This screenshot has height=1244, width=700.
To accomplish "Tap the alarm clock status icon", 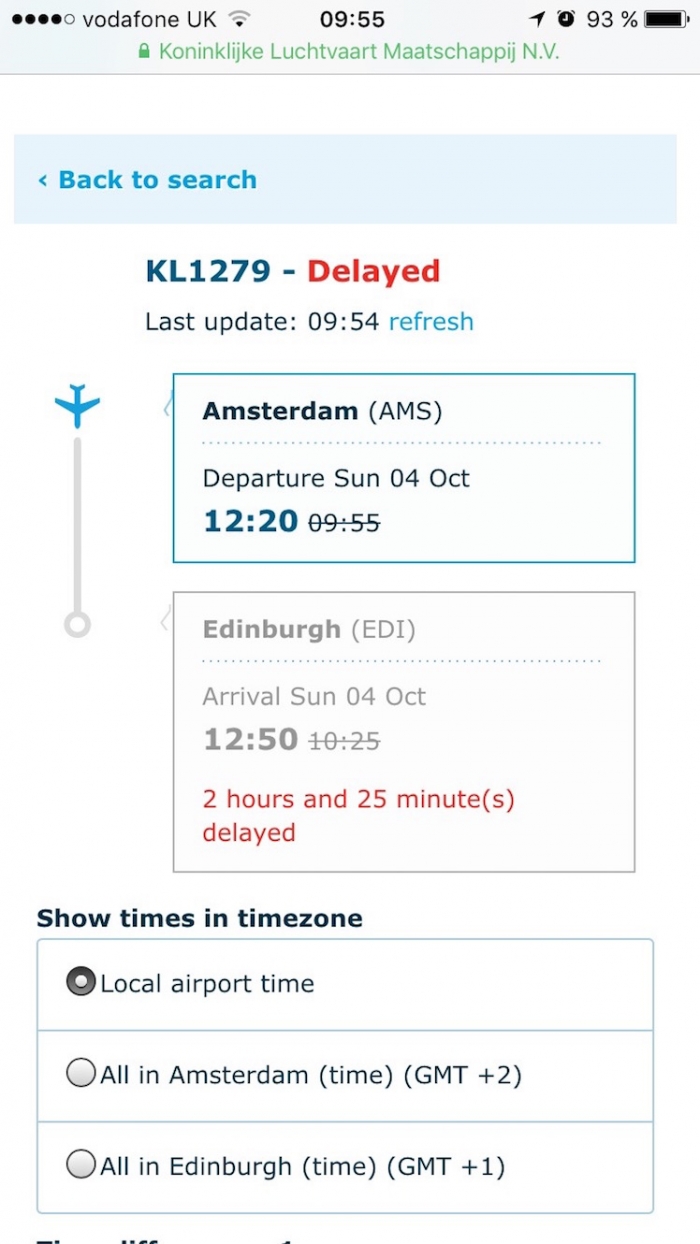I will (x=566, y=19).
